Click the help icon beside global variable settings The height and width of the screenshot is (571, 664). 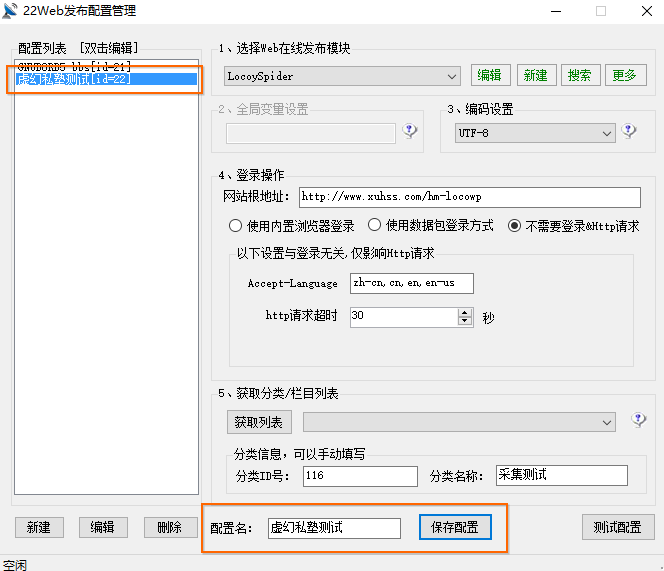(x=410, y=131)
